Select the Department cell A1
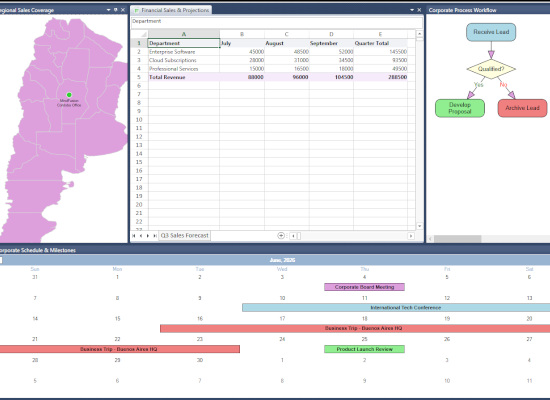This screenshot has width=550, height=400. (184, 43)
